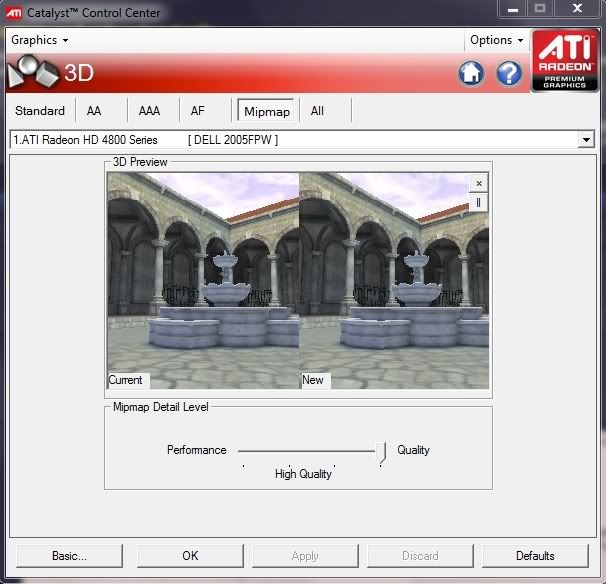
Task: Click the Basic... button
Action: click(x=70, y=556)
